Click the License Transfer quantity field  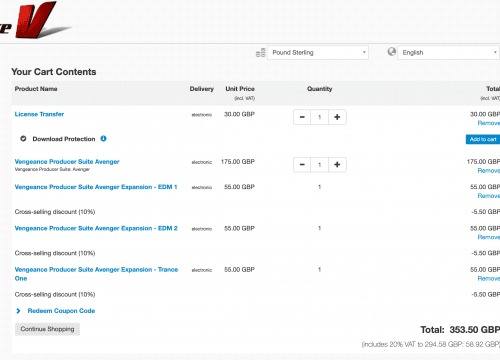pyautogui.click(x=319, y=117)
